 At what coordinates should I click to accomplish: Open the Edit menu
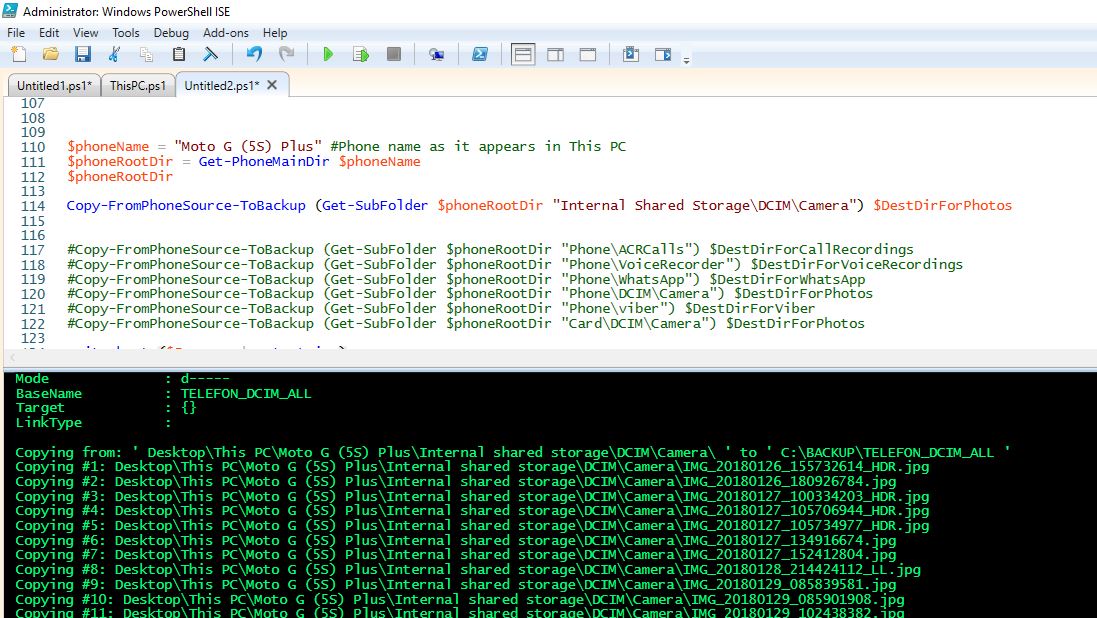click(x=49, y=33)
